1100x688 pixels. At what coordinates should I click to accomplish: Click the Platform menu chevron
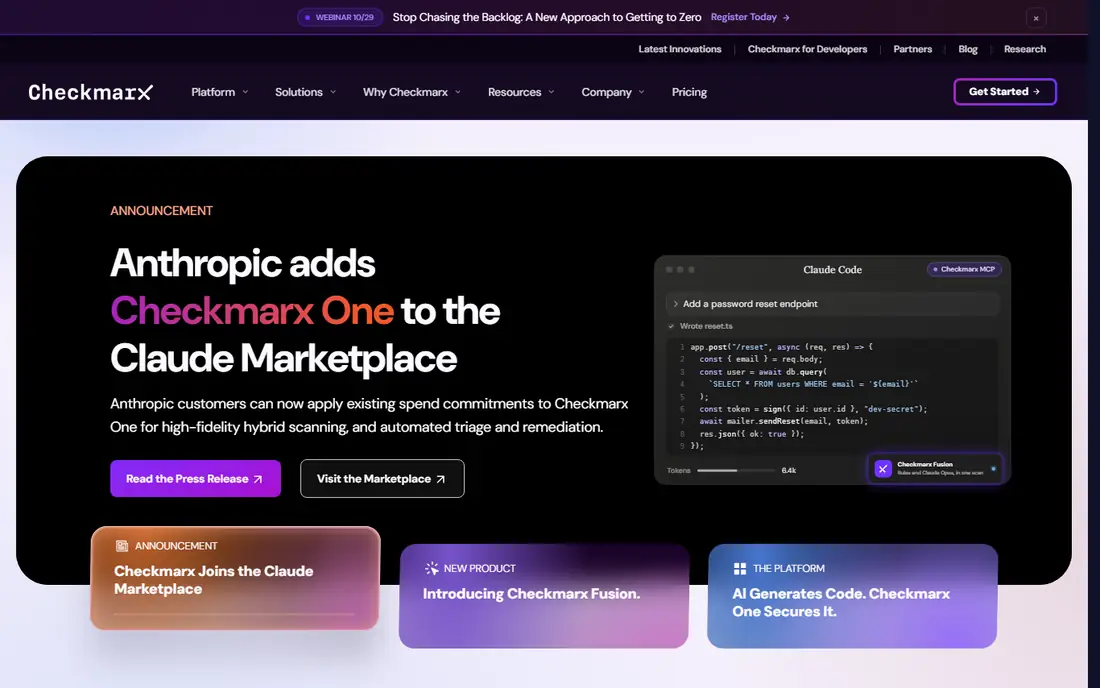pyautogui.click(x=245, y=92)
